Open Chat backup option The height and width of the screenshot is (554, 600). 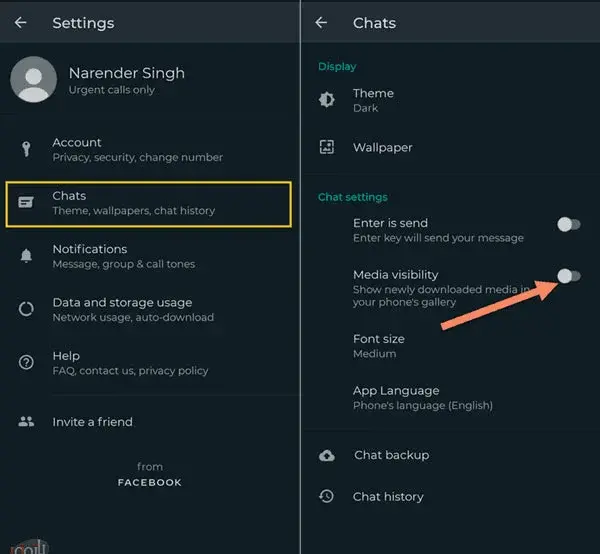click(x=450, y=455)
